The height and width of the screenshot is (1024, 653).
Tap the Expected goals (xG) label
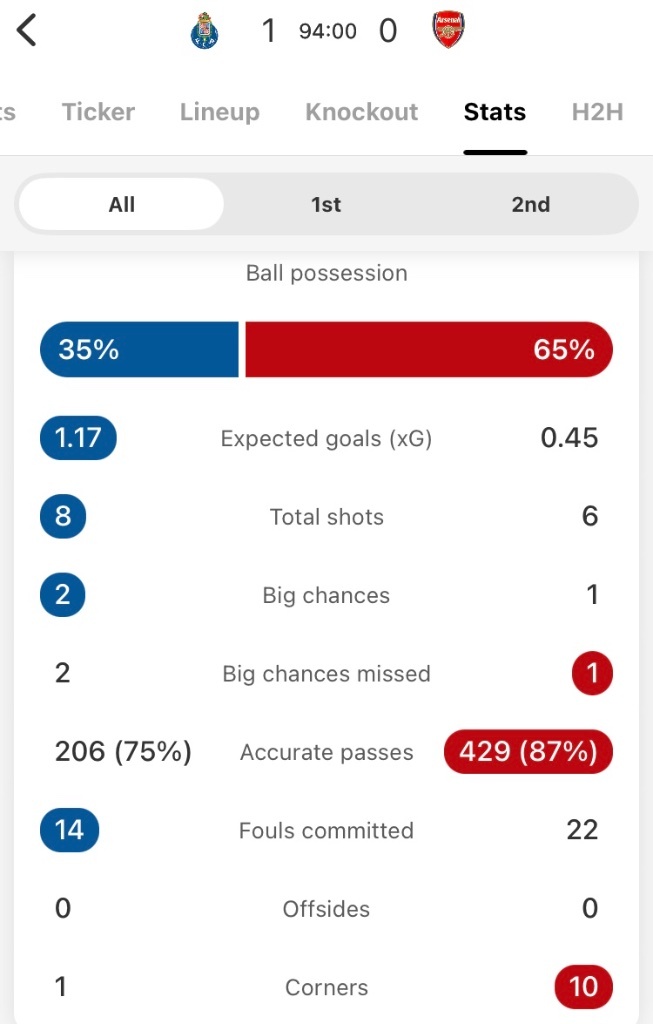point(326,438)
